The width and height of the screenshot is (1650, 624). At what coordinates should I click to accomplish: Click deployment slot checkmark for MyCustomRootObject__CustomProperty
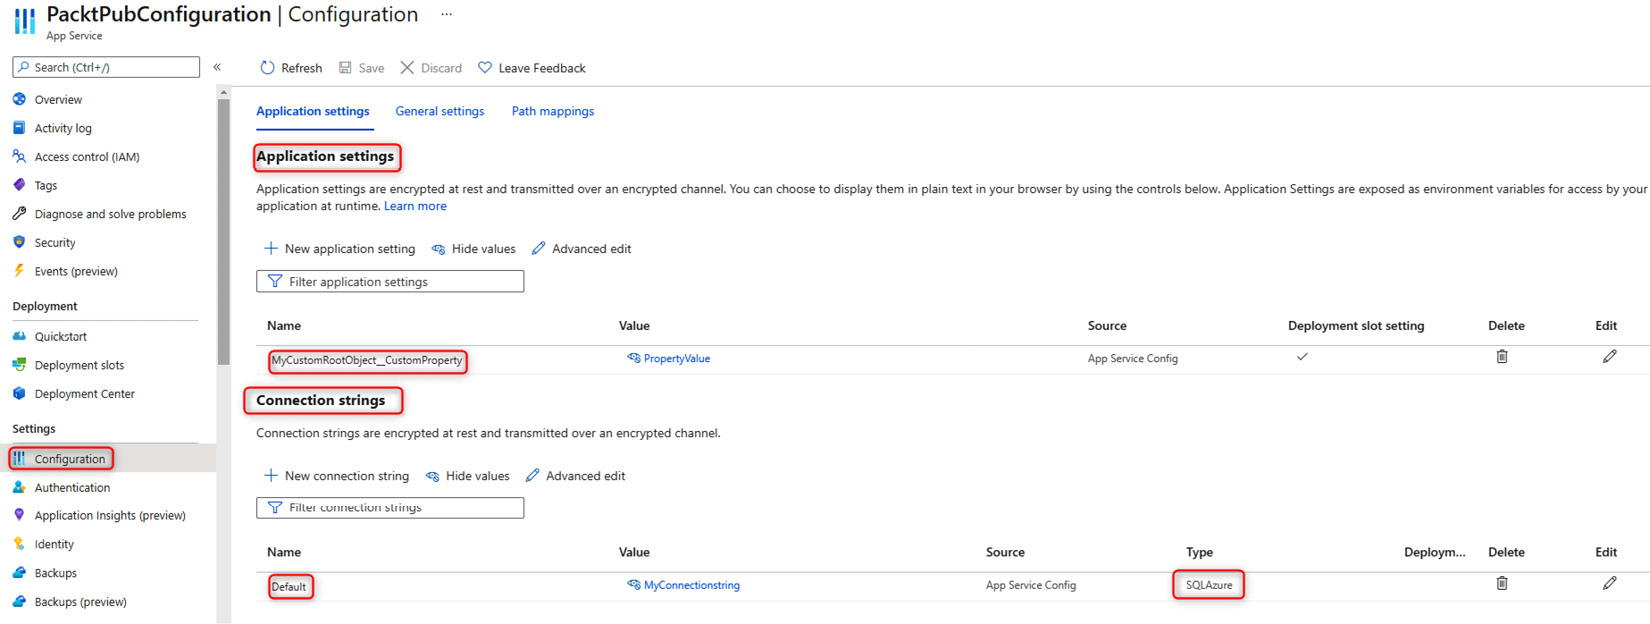[1302, 356]
